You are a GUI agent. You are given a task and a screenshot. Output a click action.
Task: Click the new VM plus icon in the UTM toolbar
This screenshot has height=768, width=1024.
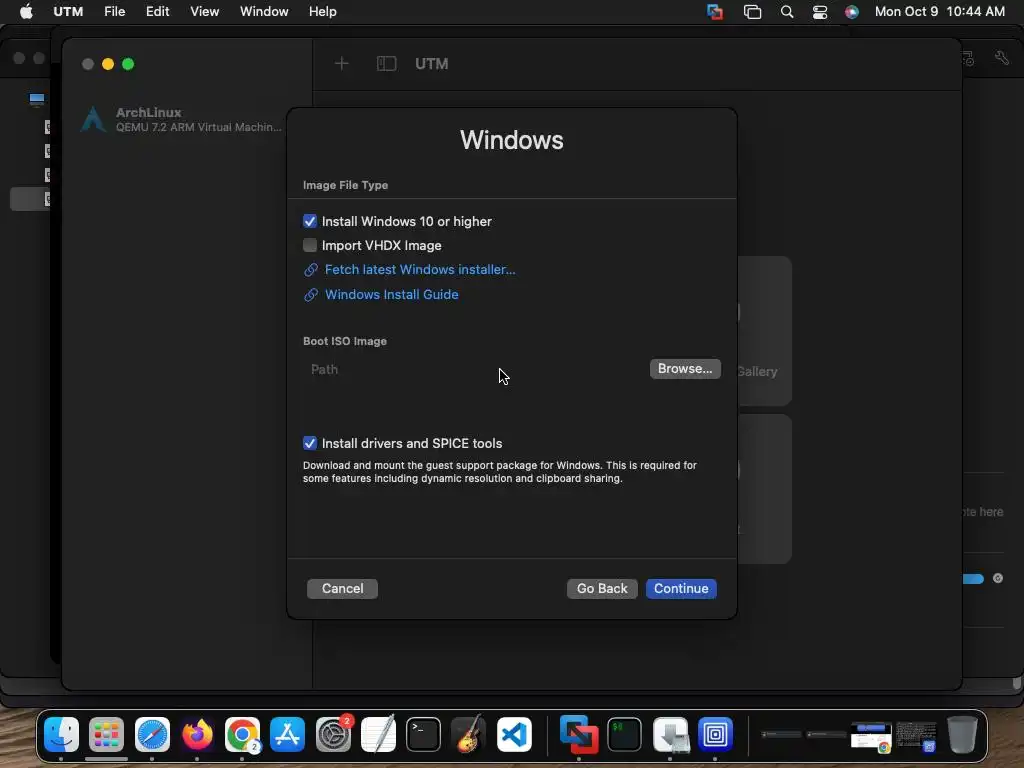coord(342,63)
